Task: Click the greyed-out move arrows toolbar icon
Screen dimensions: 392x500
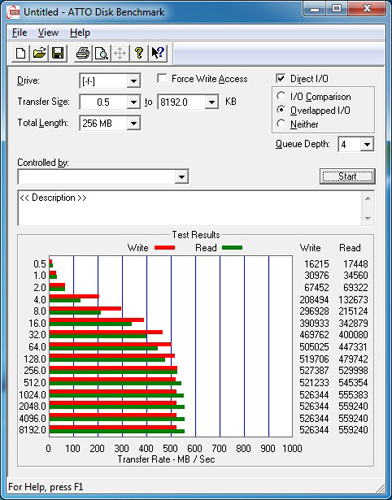Action: tap(120, 53)
